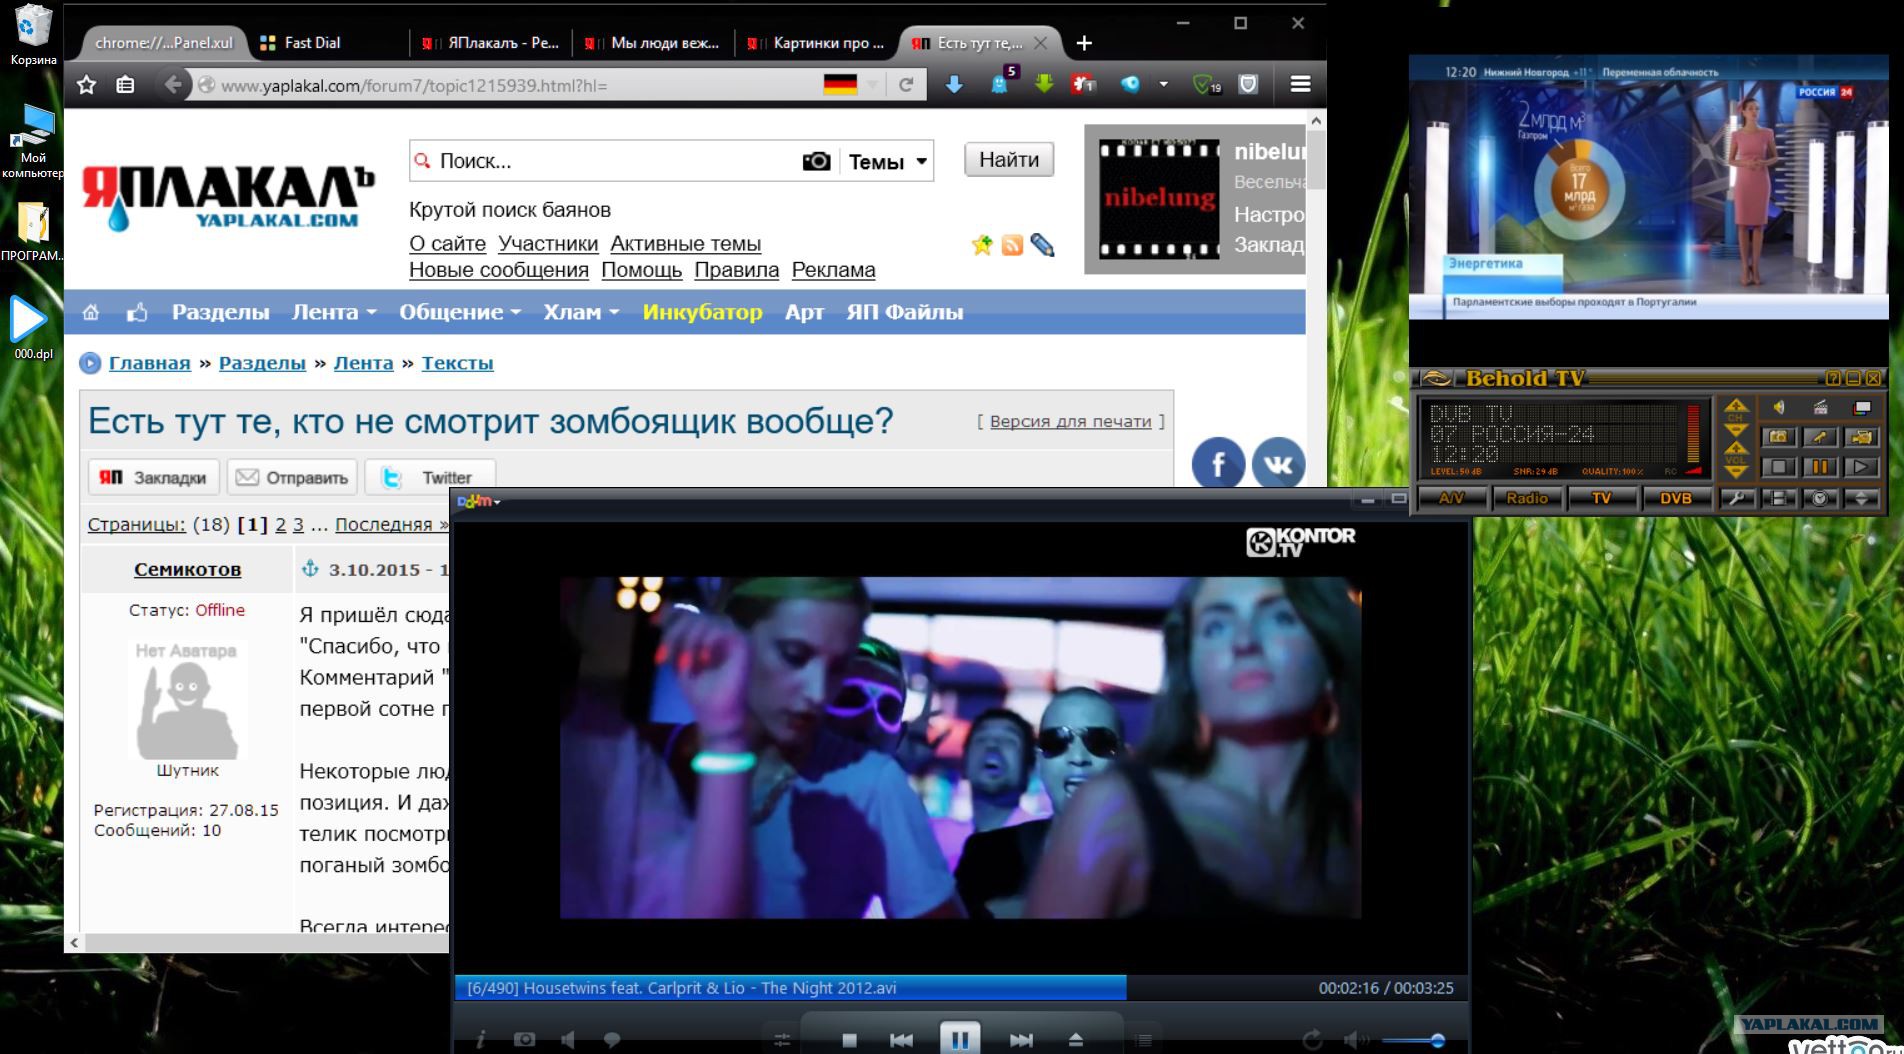Screen dimensions: 1904x1054
Task: Open the bookmarks list icon in Firefox toolbar
Action: [x=125, y=85]
